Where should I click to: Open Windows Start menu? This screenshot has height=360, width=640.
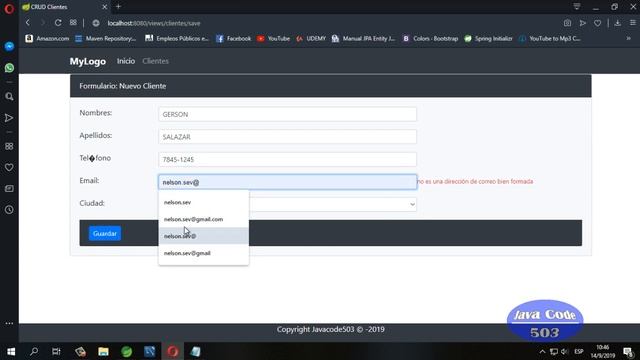11,351
